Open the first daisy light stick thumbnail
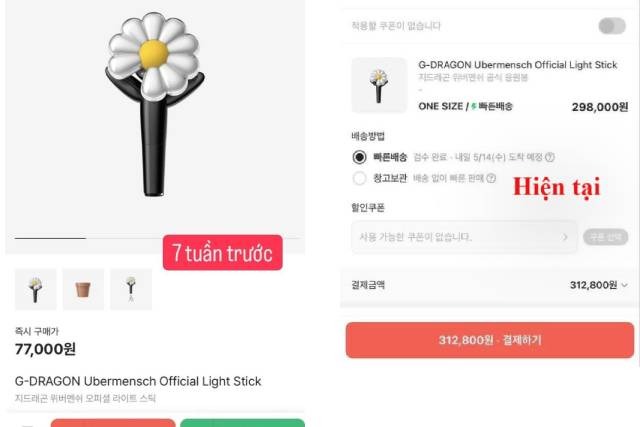Image resolution: width=640 pixels, height=427 pixels. pos(36,289)
